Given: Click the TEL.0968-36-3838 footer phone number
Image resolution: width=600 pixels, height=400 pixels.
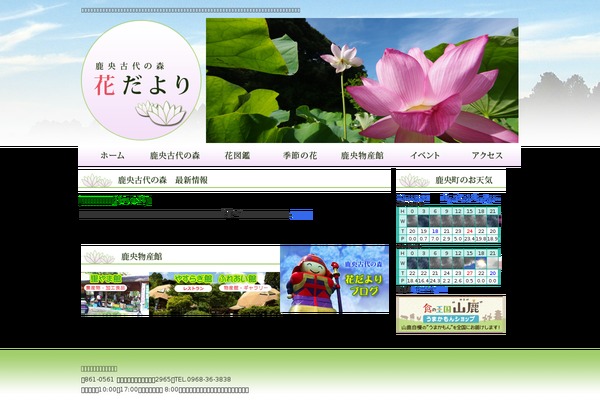Looking at the screenshot, I should (203, 379).
